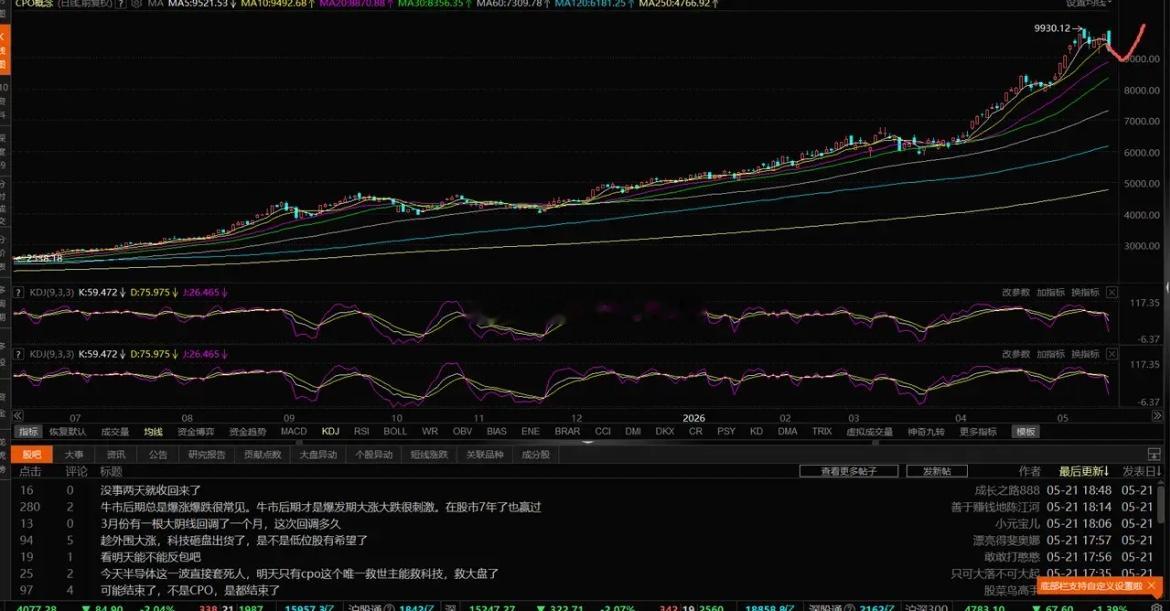Switch to the 资讯 tab
The height and width of the screenshot is (611, 1170).
tap(116, 454)
